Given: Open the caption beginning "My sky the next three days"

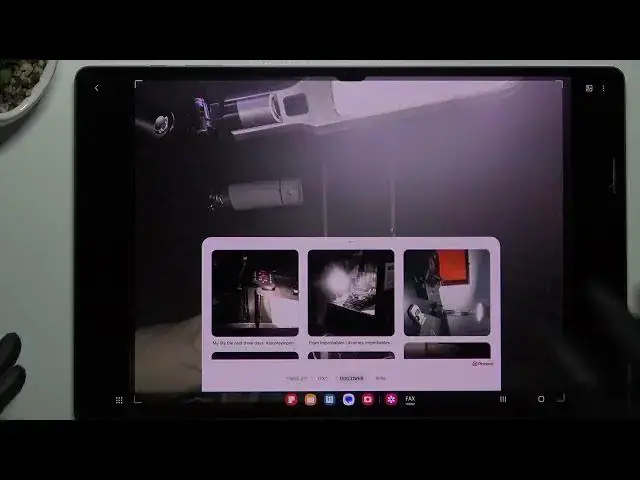Looking at the screenshot, I should (x=253, y=343).
